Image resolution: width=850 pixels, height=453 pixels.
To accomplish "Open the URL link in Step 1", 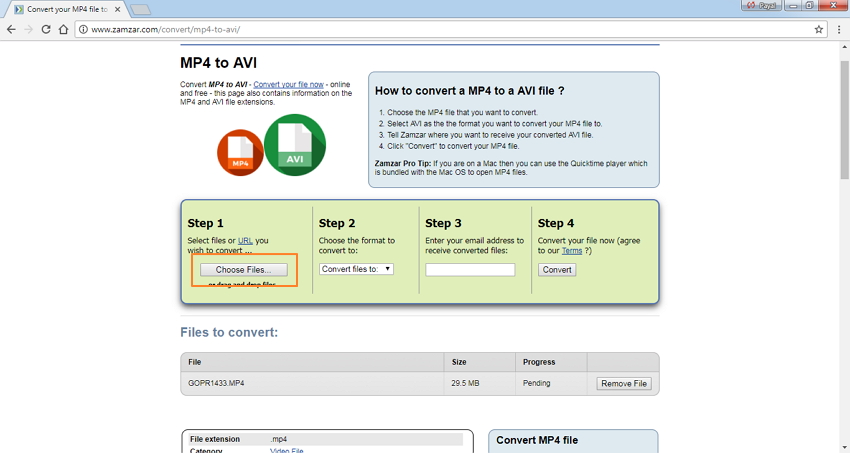I will click(x=245, y=241).
